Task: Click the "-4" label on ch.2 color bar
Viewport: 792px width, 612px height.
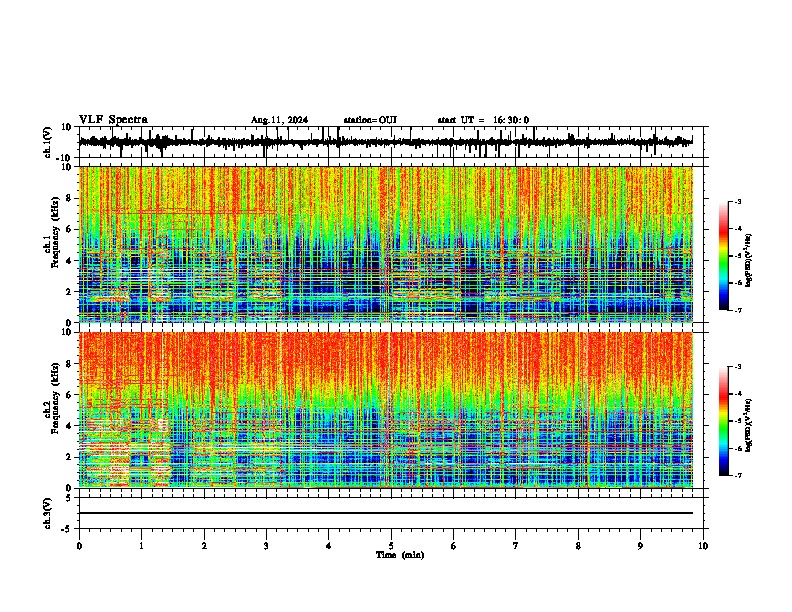Action: point(737,394)
